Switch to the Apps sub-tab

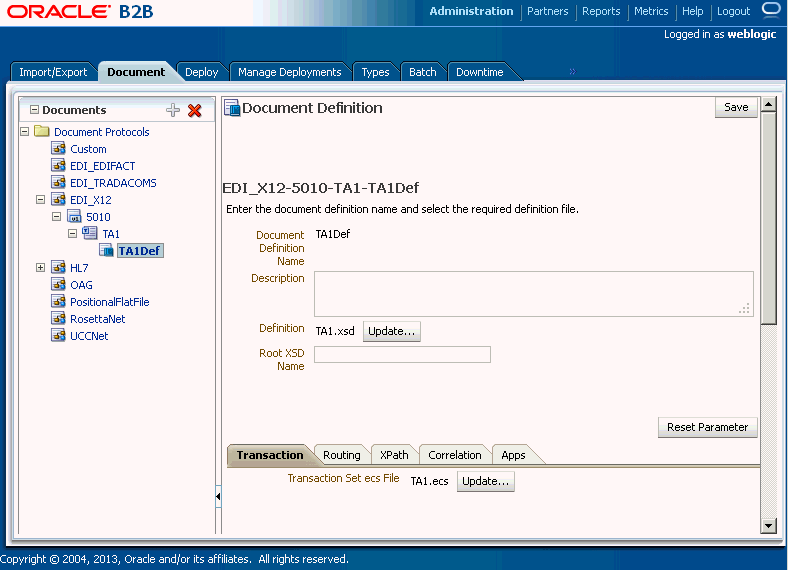pyautogui.click(x=513, y=455)
